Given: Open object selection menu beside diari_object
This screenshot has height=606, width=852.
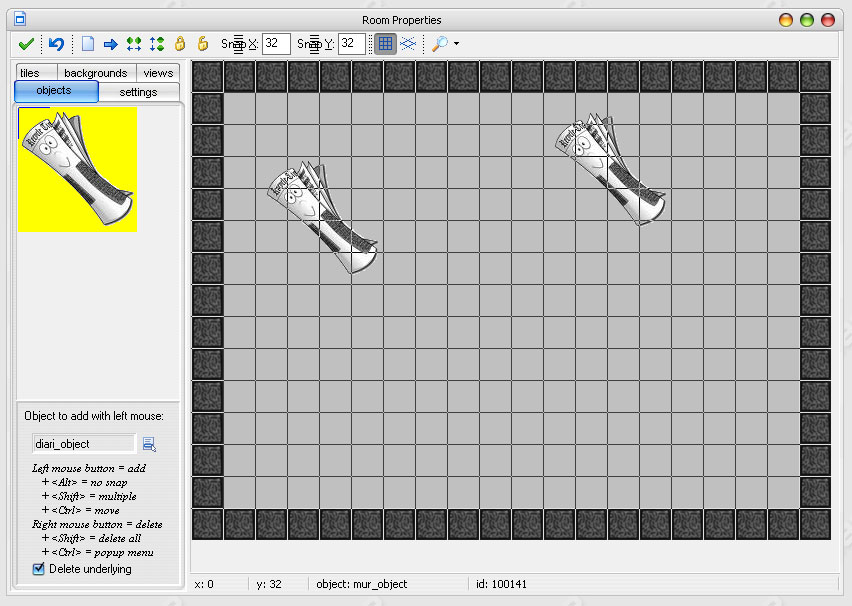Looking at the screenshot, I should pyautogui.click(x=149, y=444).
